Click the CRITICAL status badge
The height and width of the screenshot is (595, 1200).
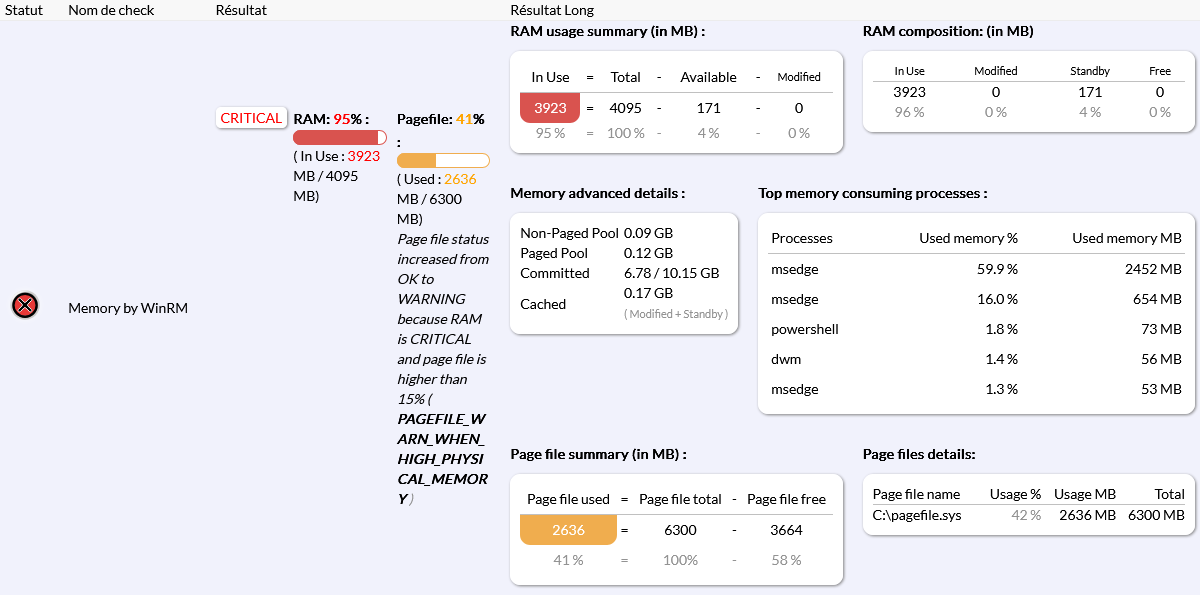click(x=251, y=118)
